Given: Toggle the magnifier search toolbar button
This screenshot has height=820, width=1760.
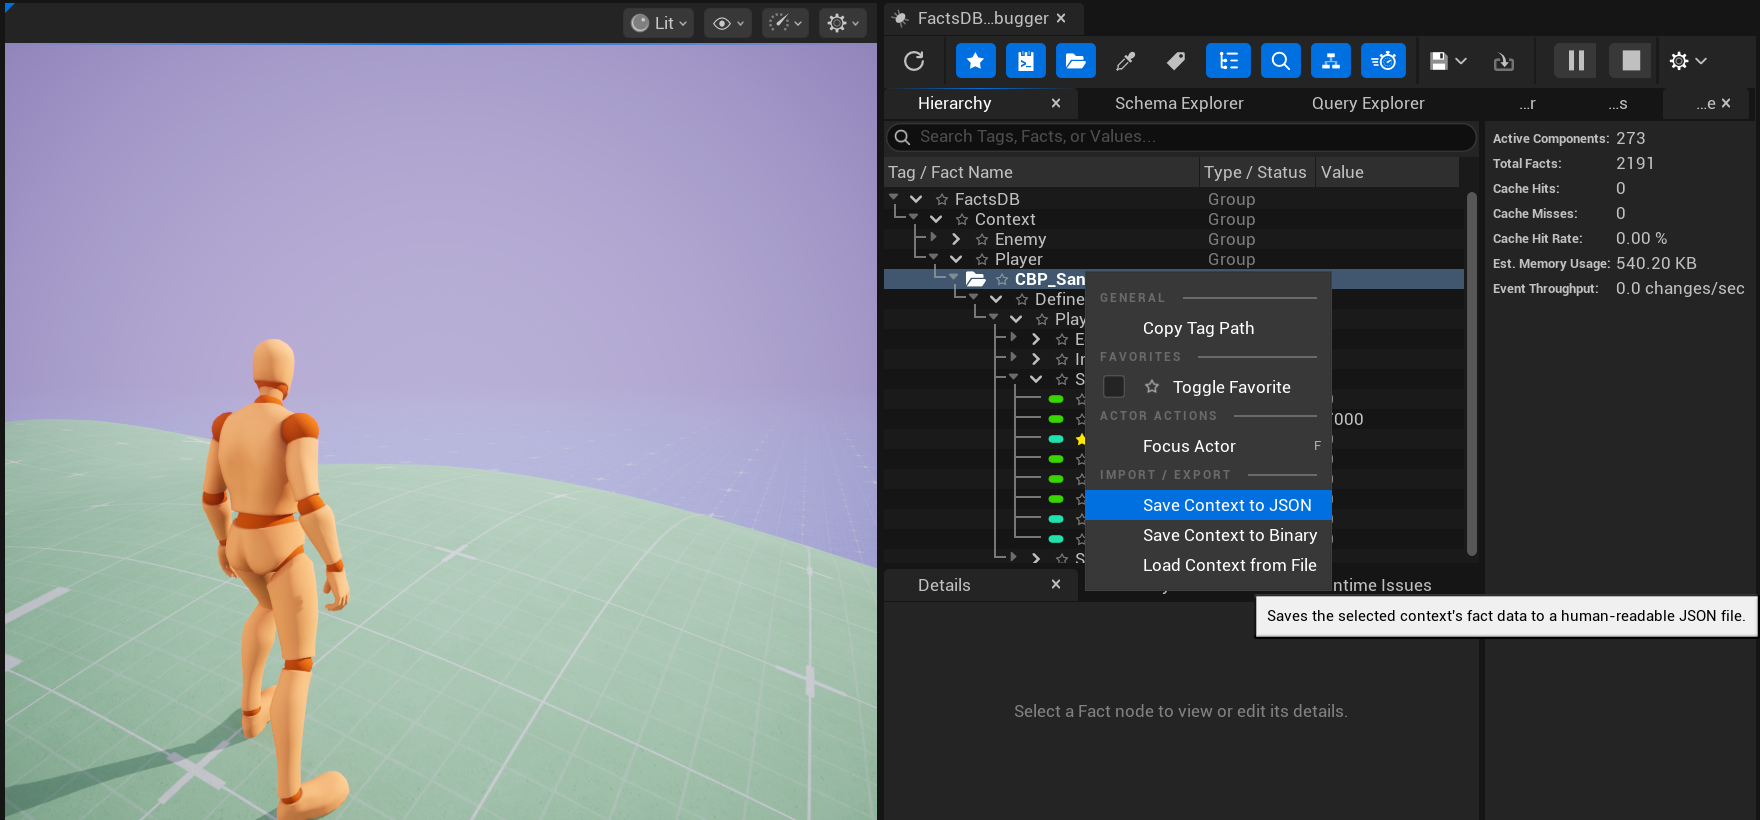Looking at the screenshot, I should (x=1281, y=61).
